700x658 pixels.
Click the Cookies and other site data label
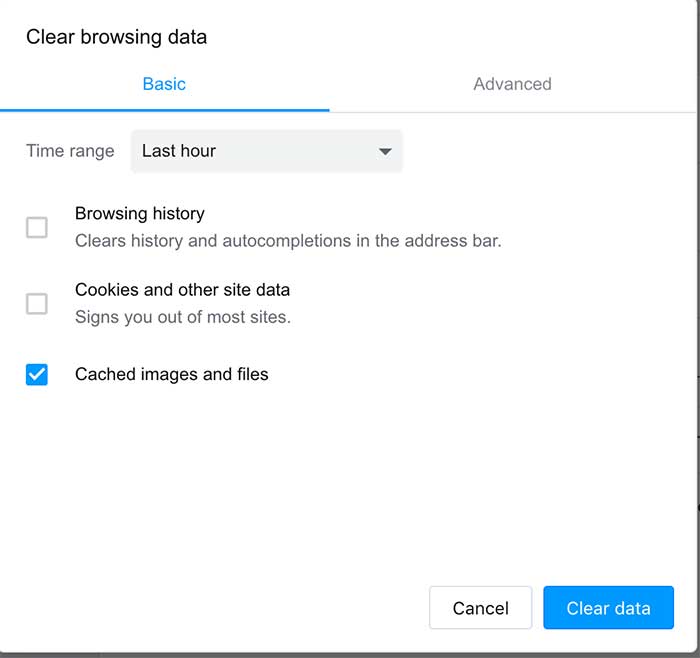pos(182,290)
